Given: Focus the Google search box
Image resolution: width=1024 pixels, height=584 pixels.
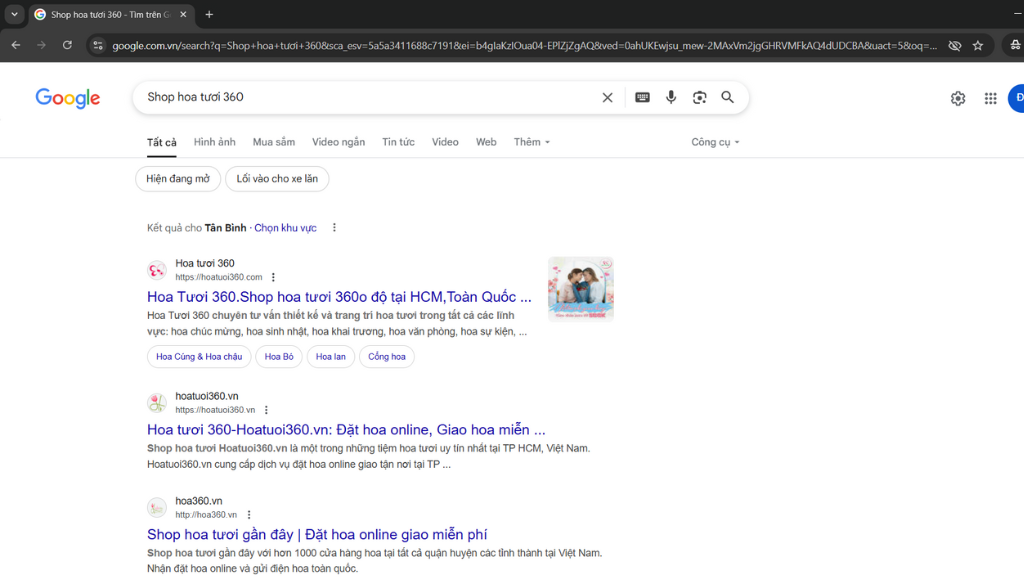Looking at the screenshot, I should click(x=369, y=97).
